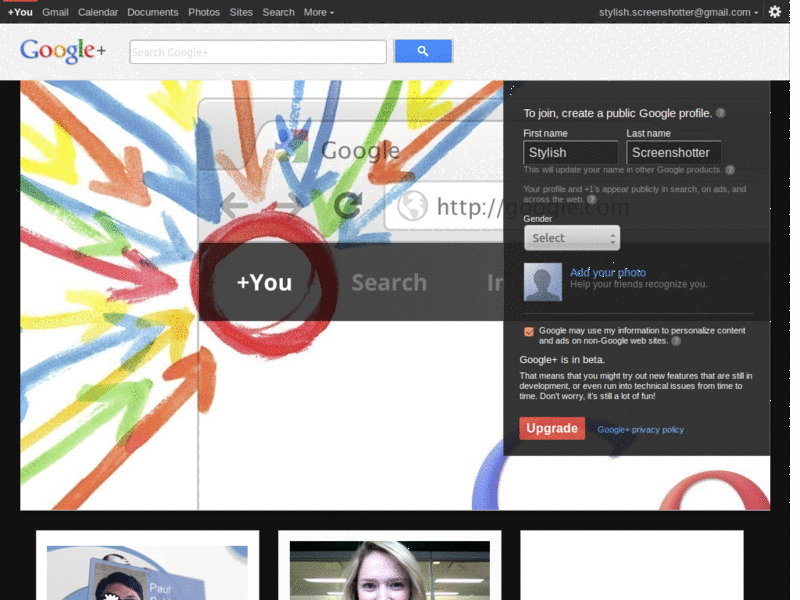Open help icon after 'non-Google web sites'
This screenshot has width=800, height=600.
(676, 341)
